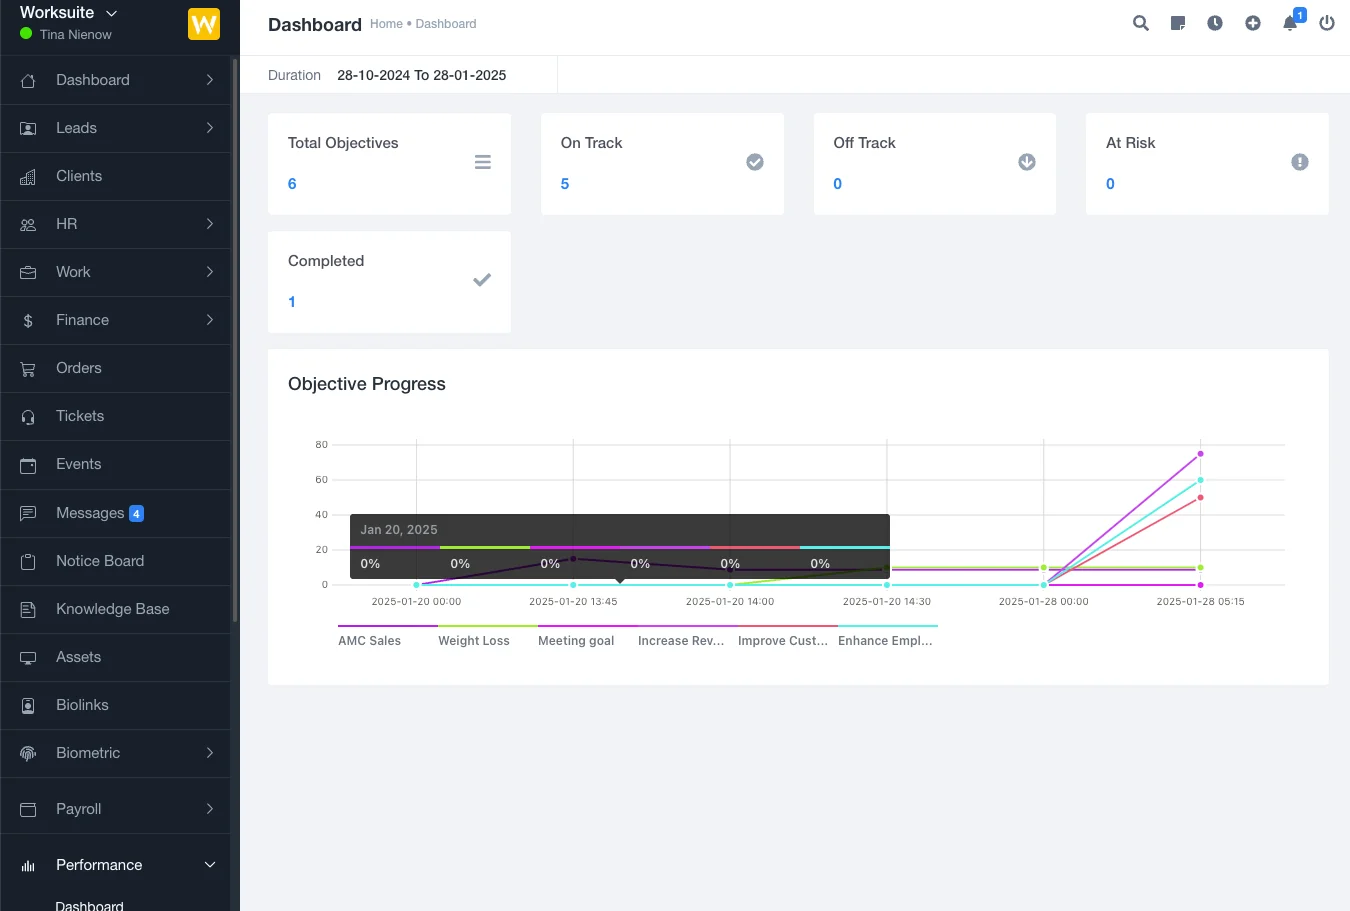
Task: Click the yellow Worksuite logo icon
Action: click(204, 24)
